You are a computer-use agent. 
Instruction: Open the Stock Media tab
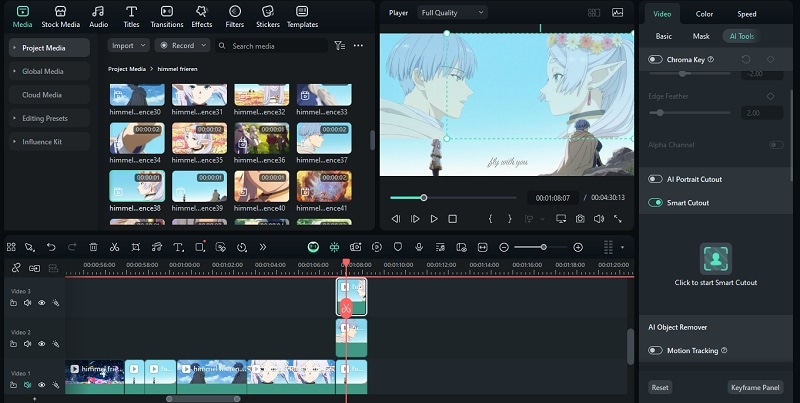pos(60,17)
